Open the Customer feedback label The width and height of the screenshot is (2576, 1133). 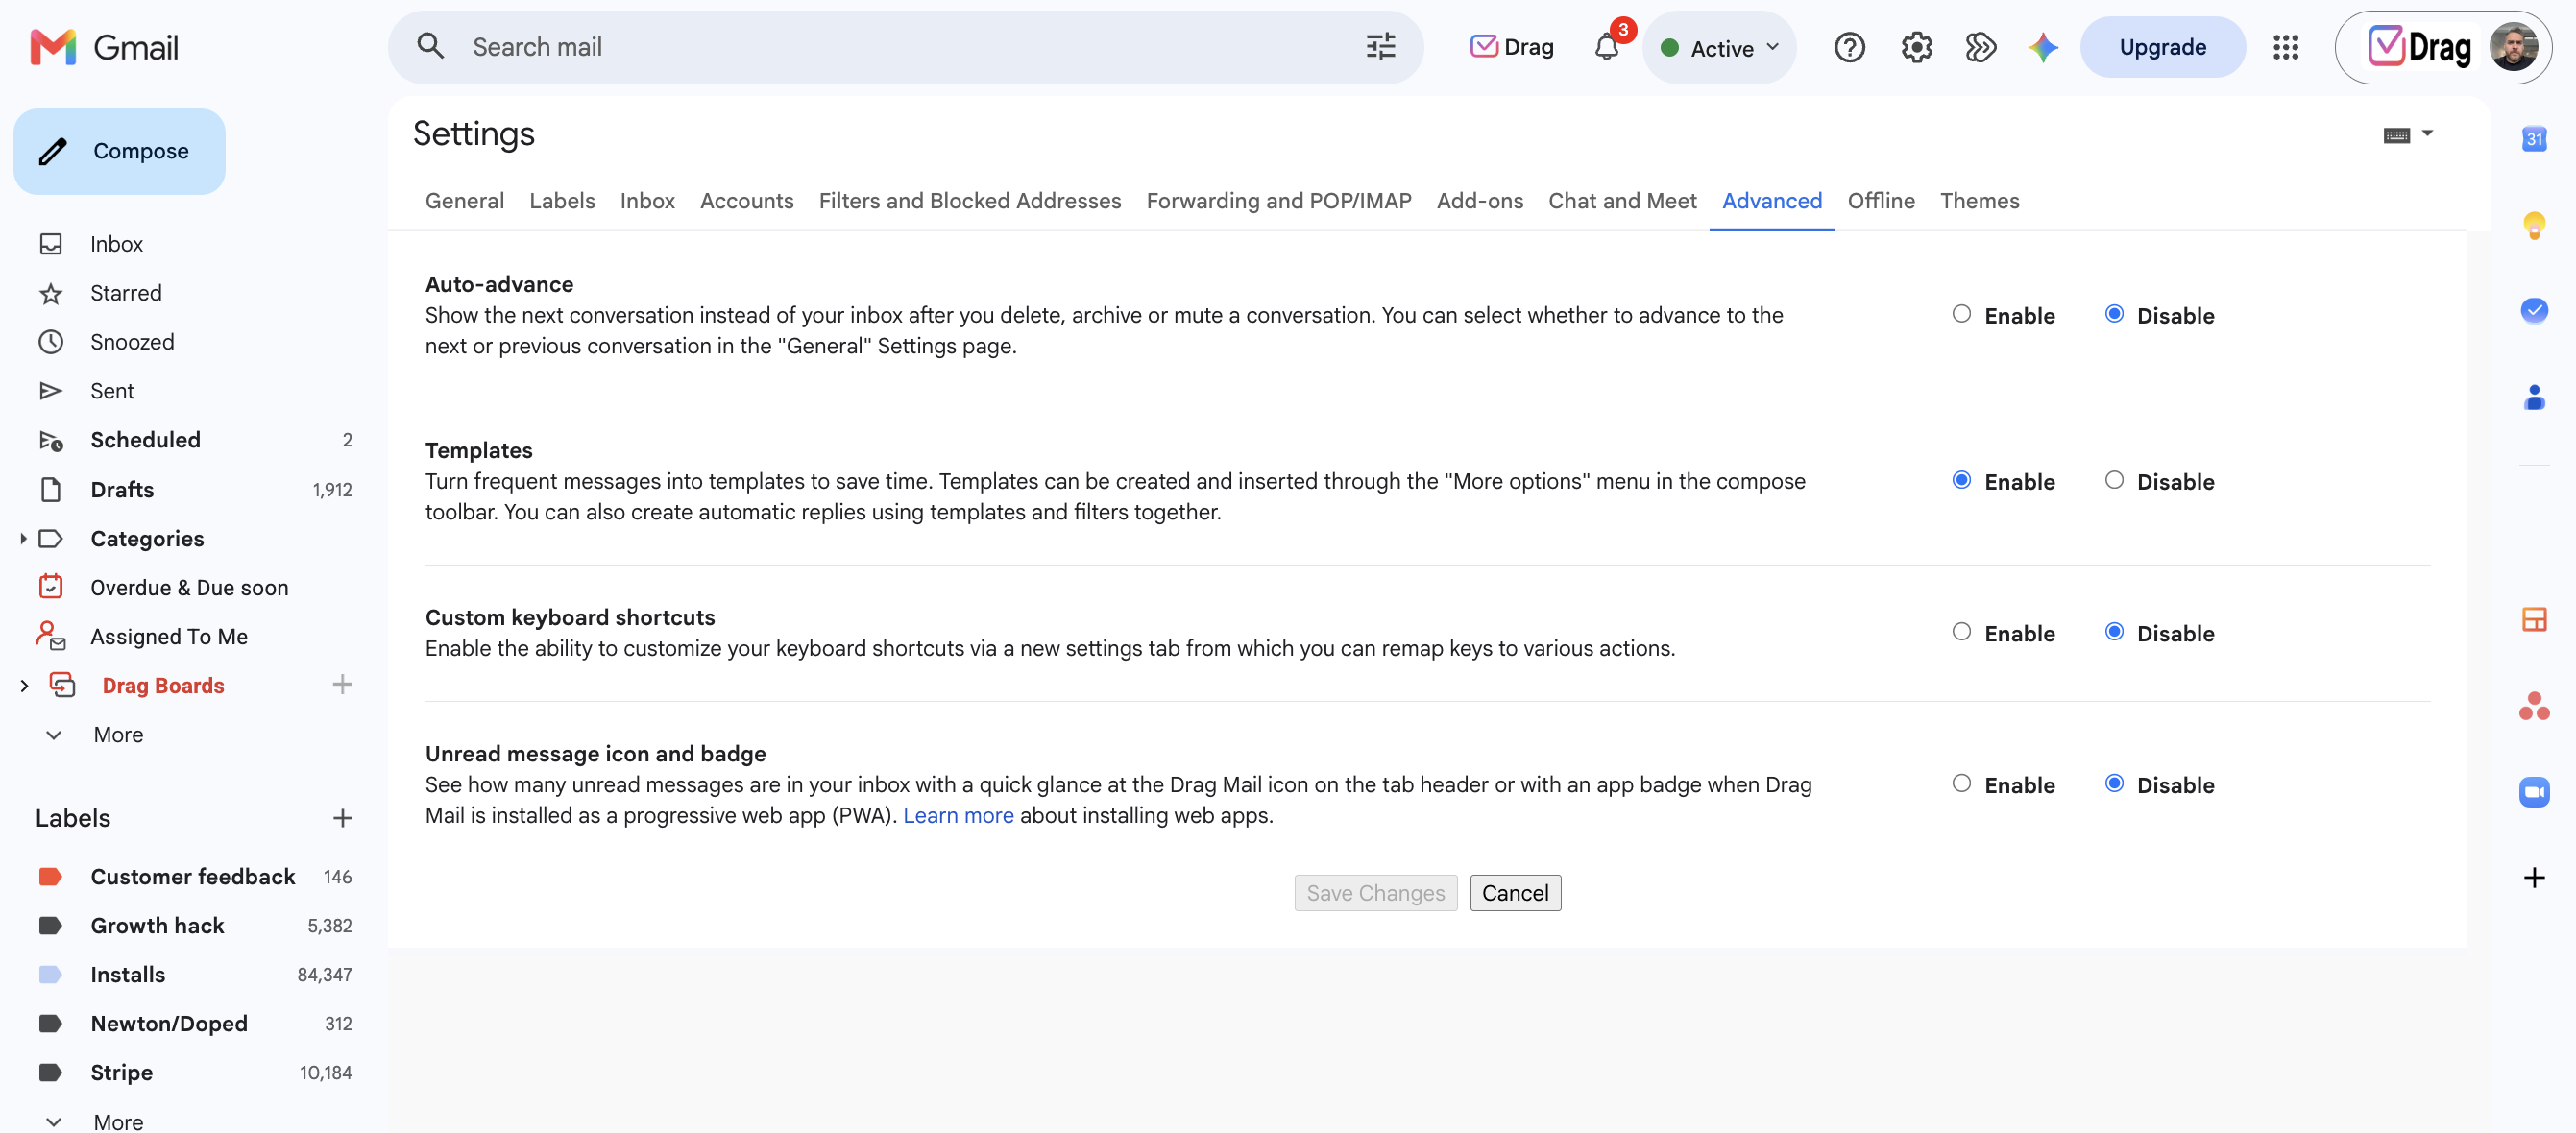coord(192,876)
